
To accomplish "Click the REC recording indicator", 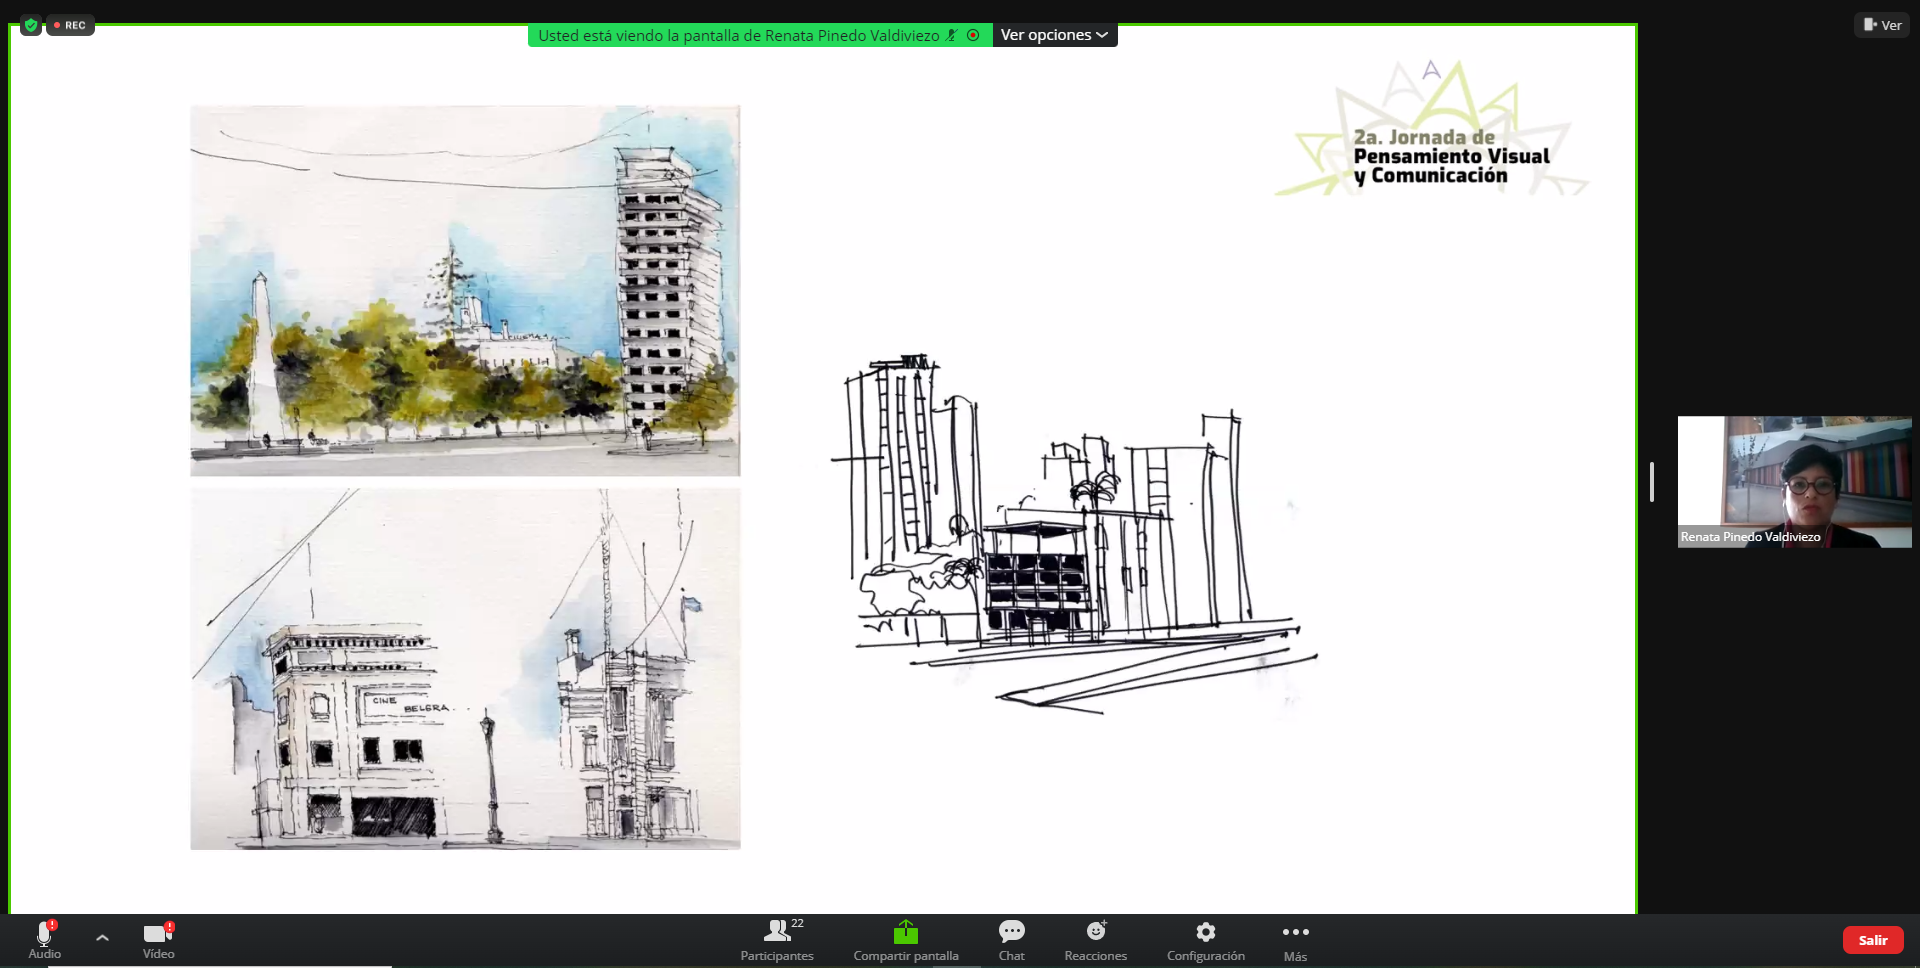I will [71, 25].
